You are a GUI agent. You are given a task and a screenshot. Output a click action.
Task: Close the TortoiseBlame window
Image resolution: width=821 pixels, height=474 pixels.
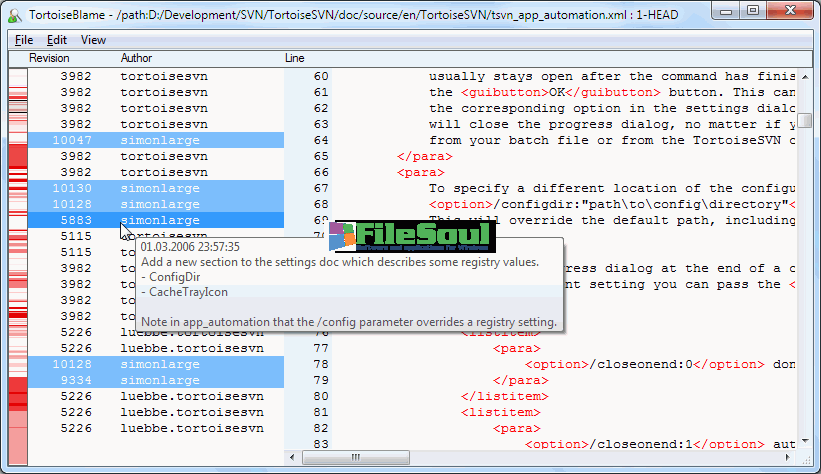(x=791, y=12)
